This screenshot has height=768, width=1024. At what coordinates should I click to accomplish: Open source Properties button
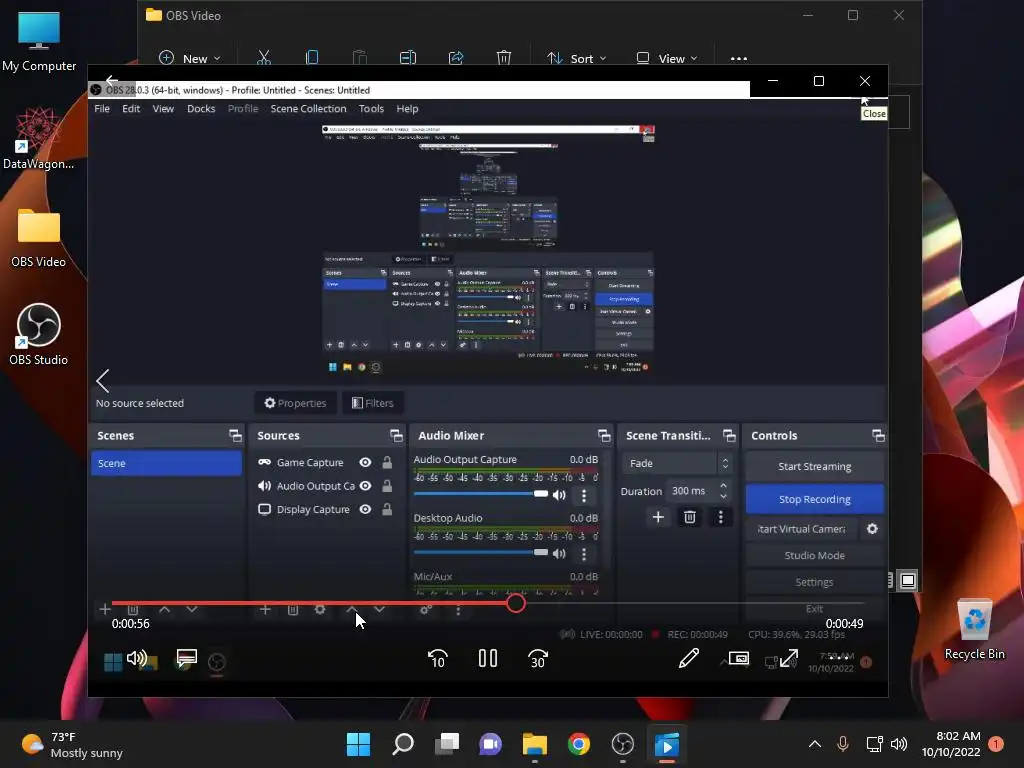[295, 403]
